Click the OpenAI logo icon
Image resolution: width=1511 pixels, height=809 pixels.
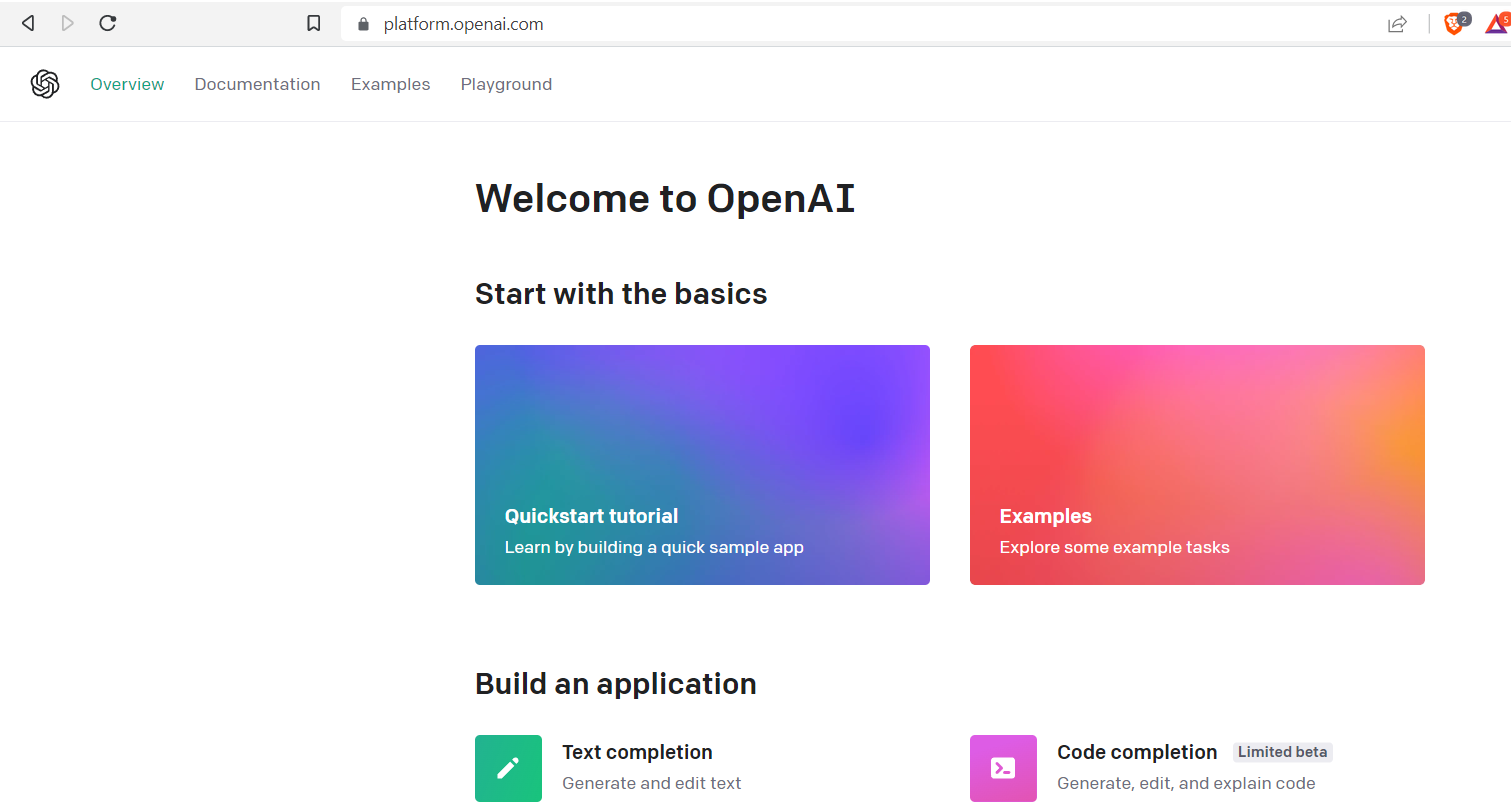click(x=45, y=84)
